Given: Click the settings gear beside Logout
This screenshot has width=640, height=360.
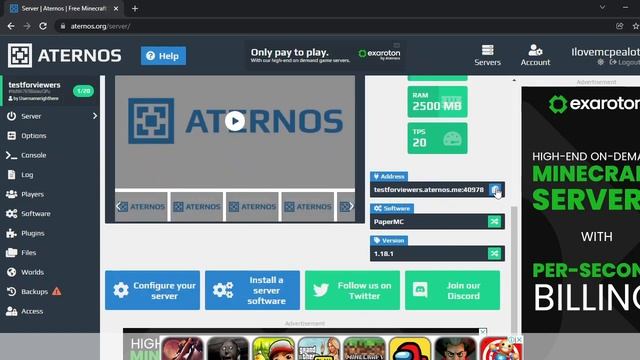Looking at the screenshot, I should coord(600,62).
